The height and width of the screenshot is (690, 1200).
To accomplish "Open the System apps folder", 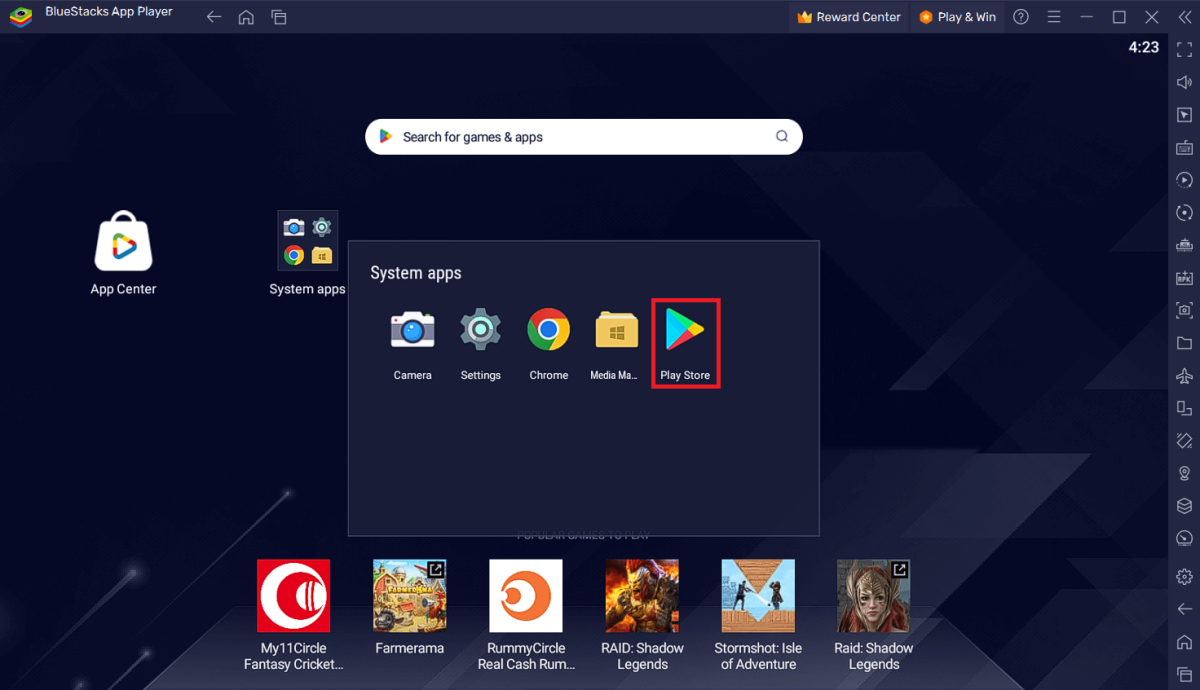I will pyautogui.click(x=307, y=240).
